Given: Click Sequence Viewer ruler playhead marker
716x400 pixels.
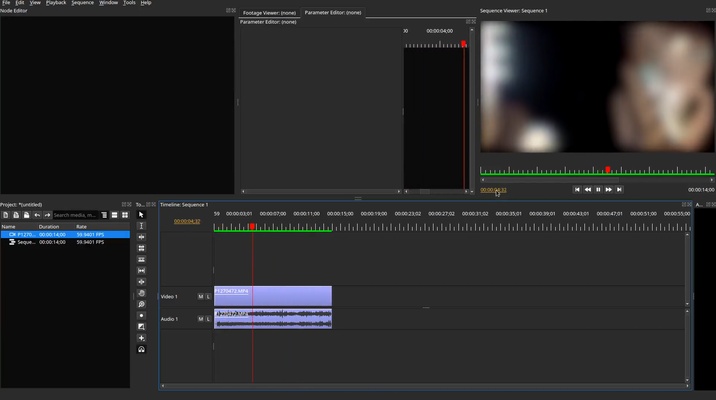Looking at the screenshot, I should pyautogui.click(x=608, y=169).
